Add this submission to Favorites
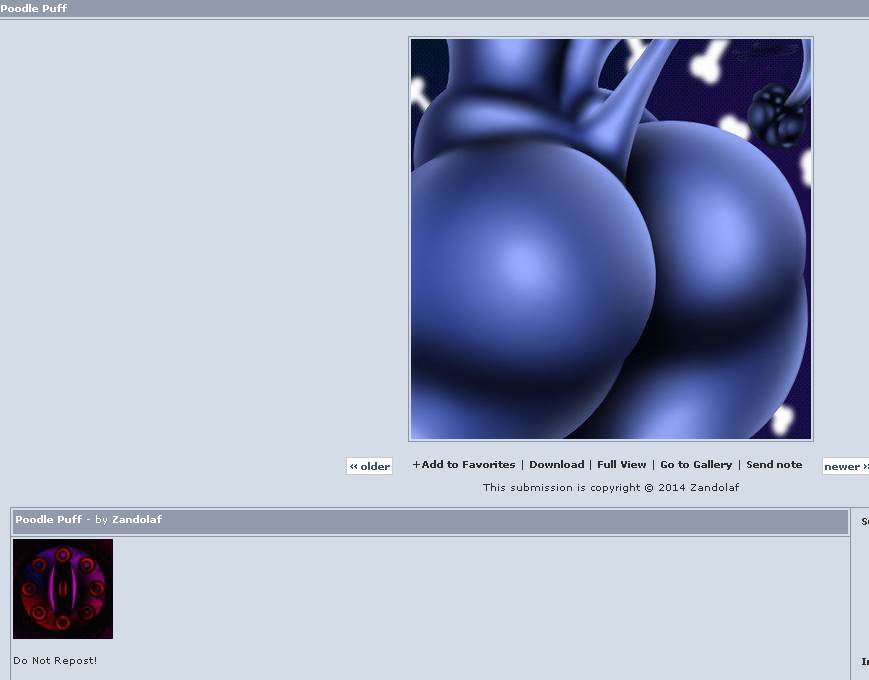Screen dimensions: 869x680 [463, 464]
